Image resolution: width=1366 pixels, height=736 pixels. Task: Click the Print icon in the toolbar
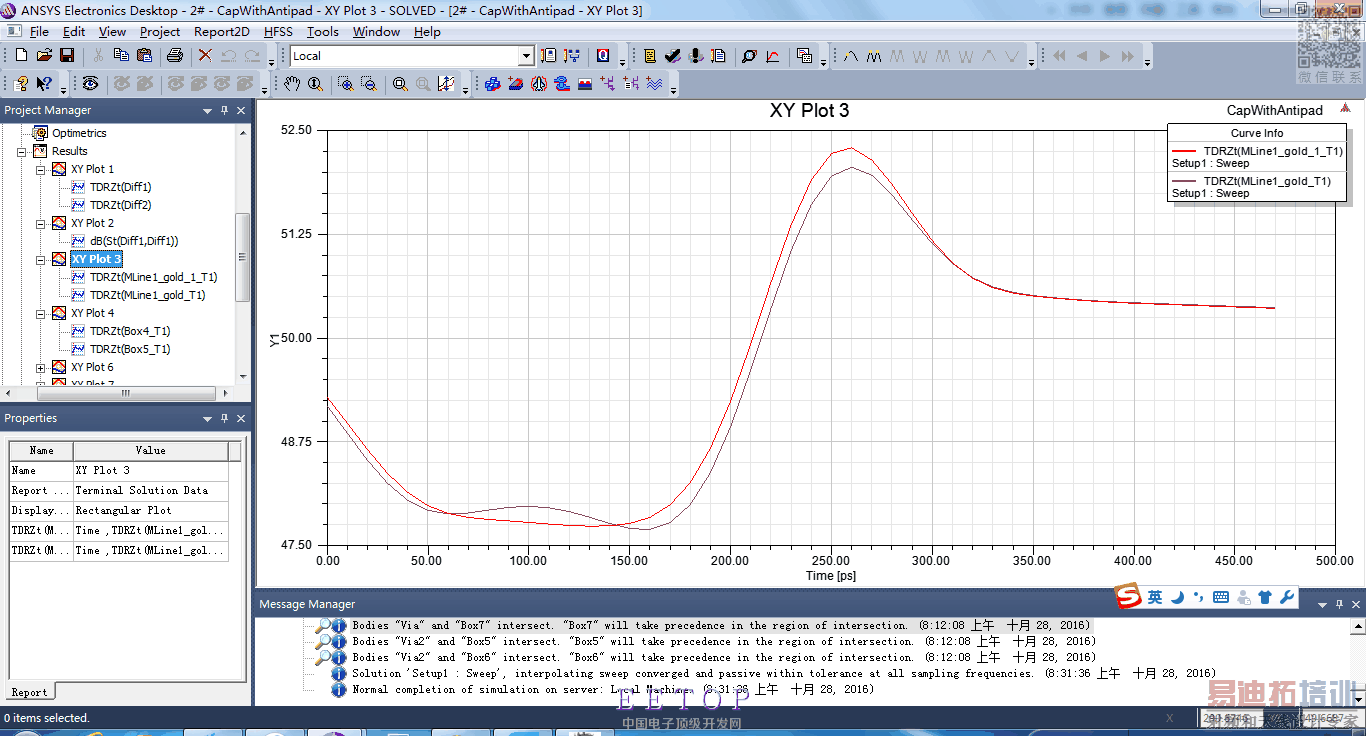click(x=174, y=56)
